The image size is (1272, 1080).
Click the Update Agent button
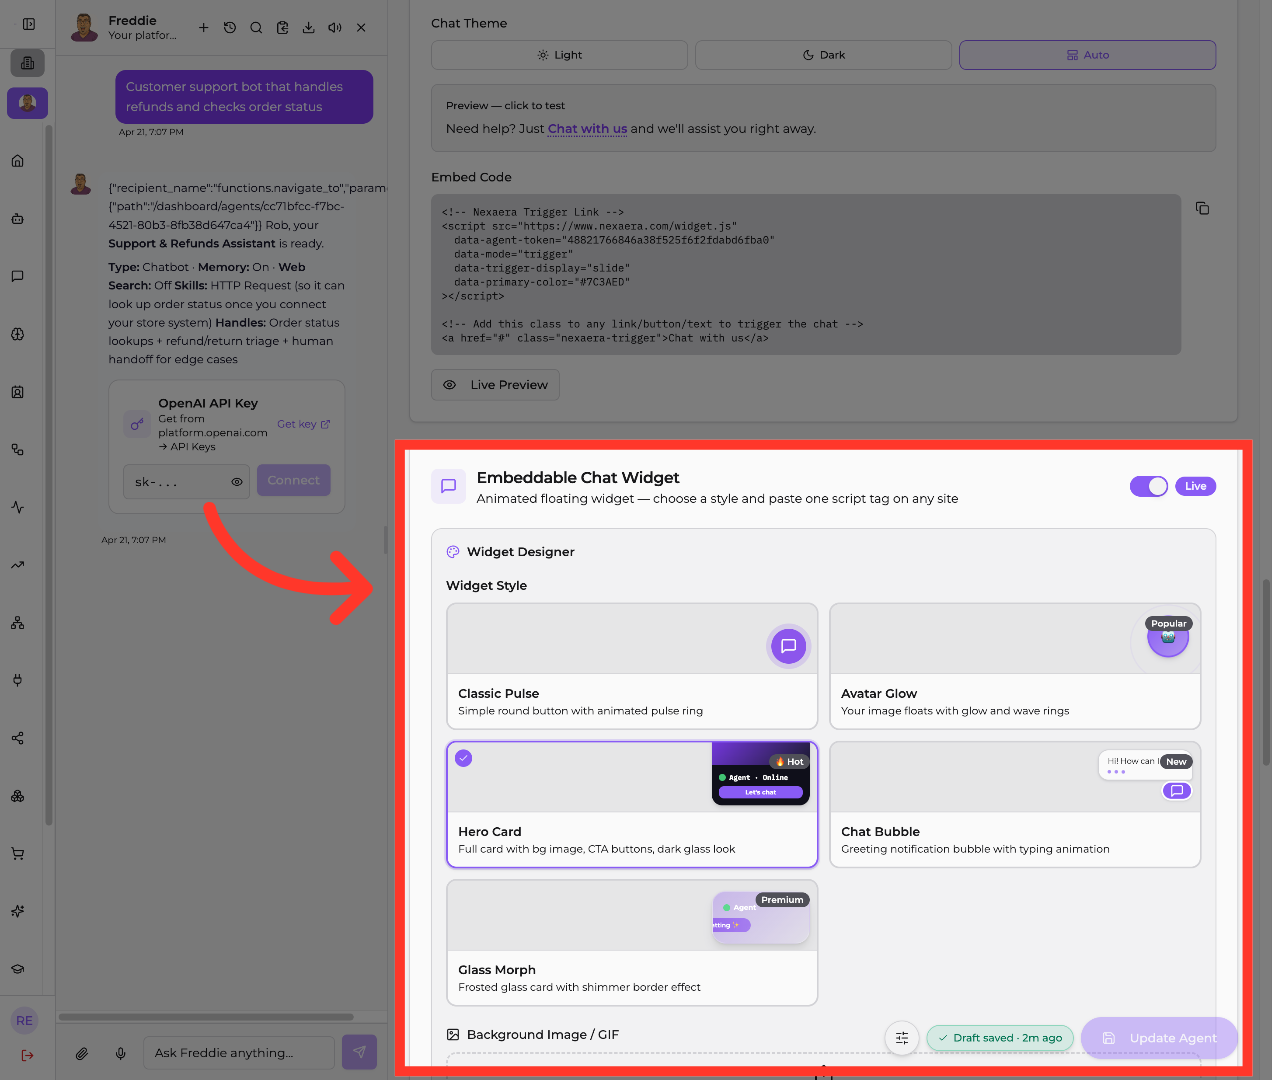(x=1160, y=1038)
